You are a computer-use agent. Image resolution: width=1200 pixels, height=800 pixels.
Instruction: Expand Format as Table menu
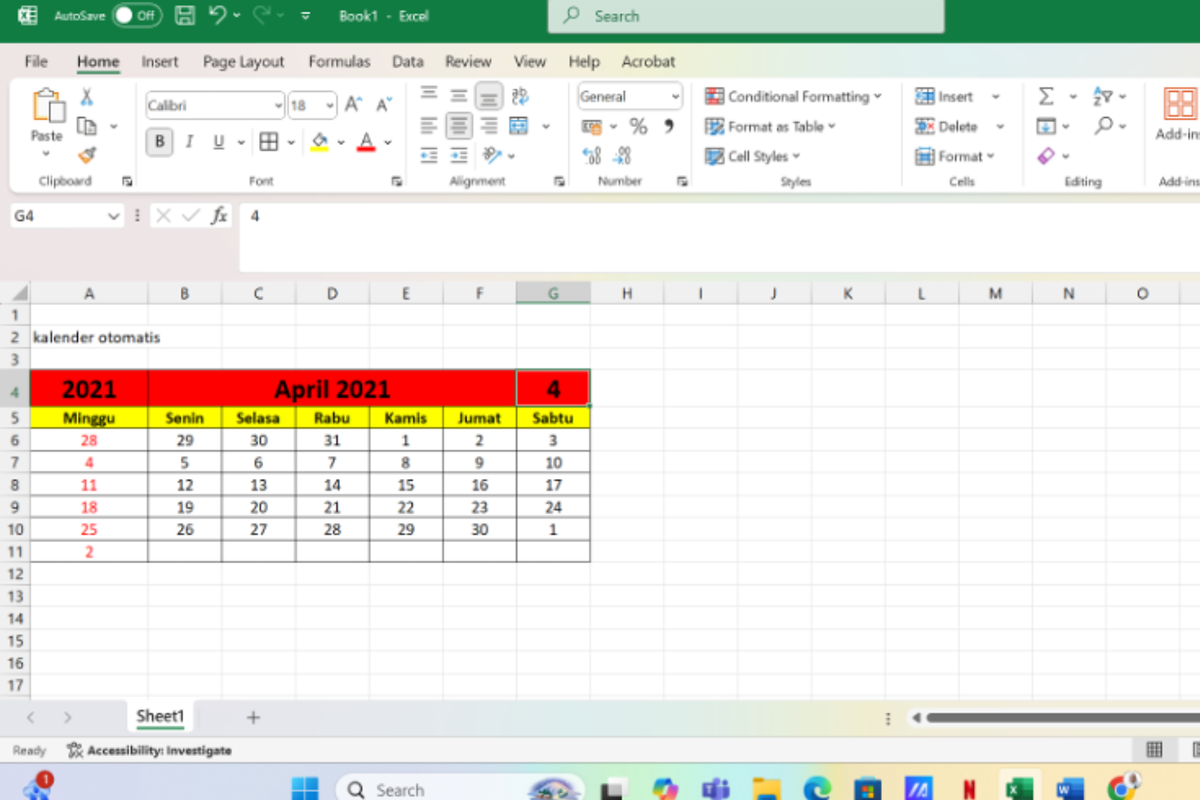[x=770, y=127]
